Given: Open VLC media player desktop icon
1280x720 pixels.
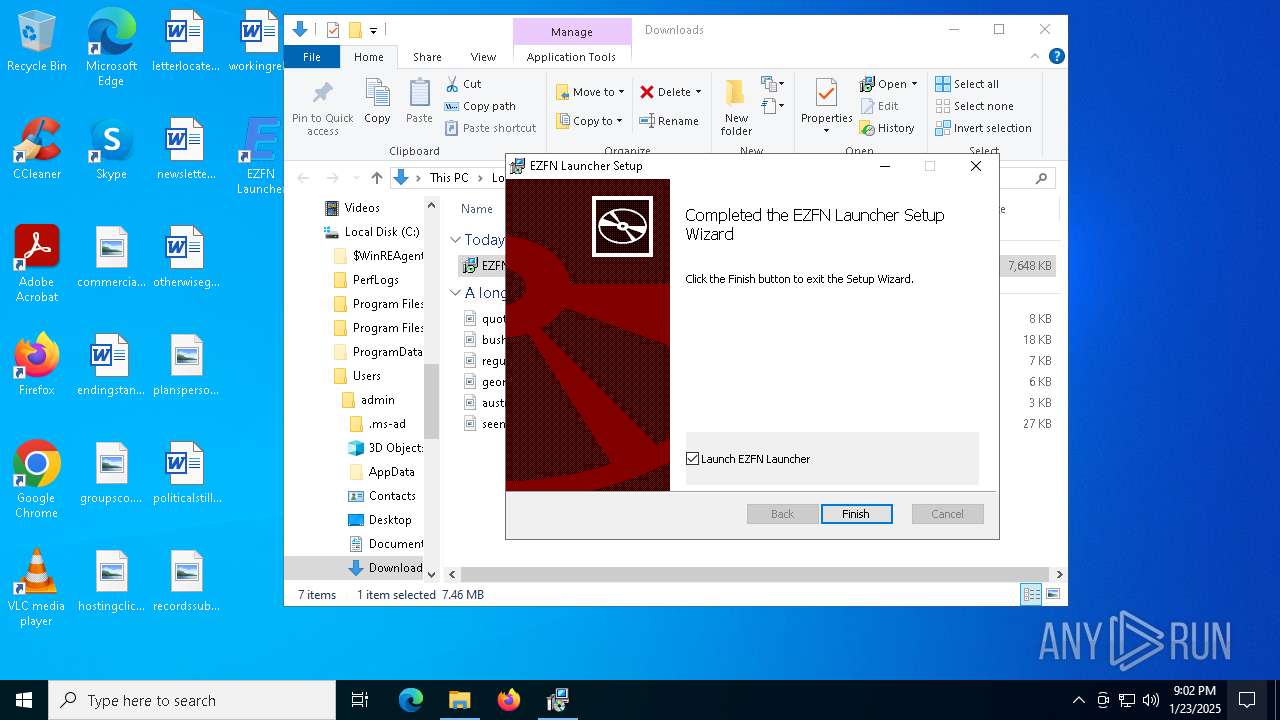Looking at the screenshot, I should tap(36, 588).
